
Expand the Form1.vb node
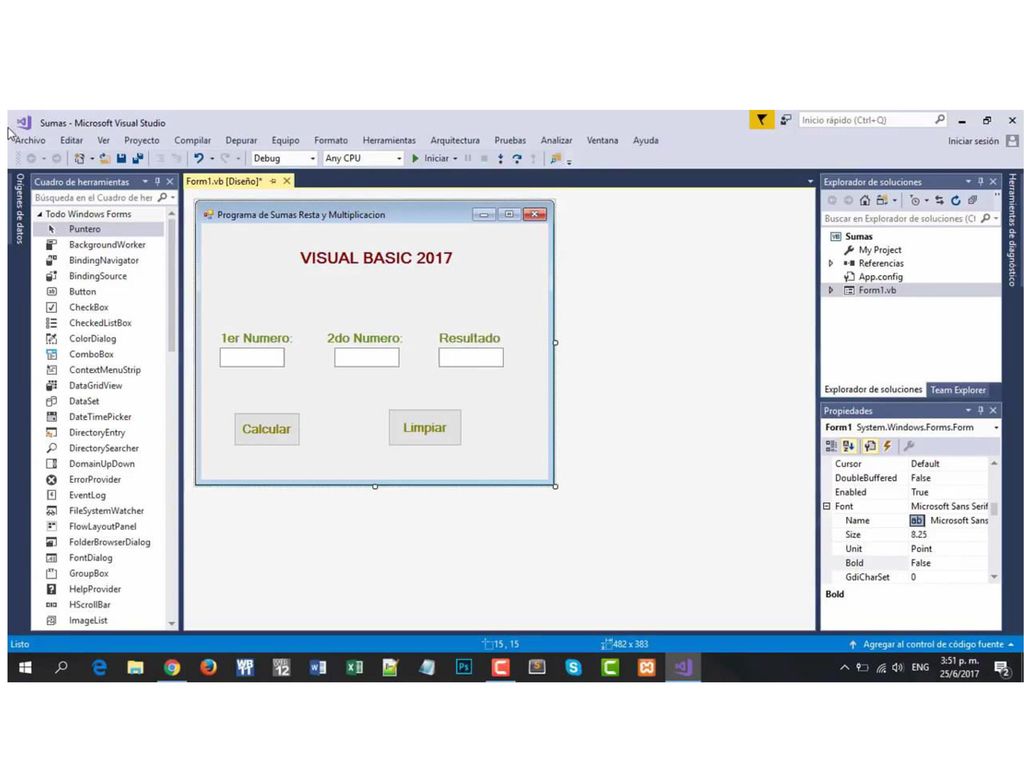click(x=831, y=291)
